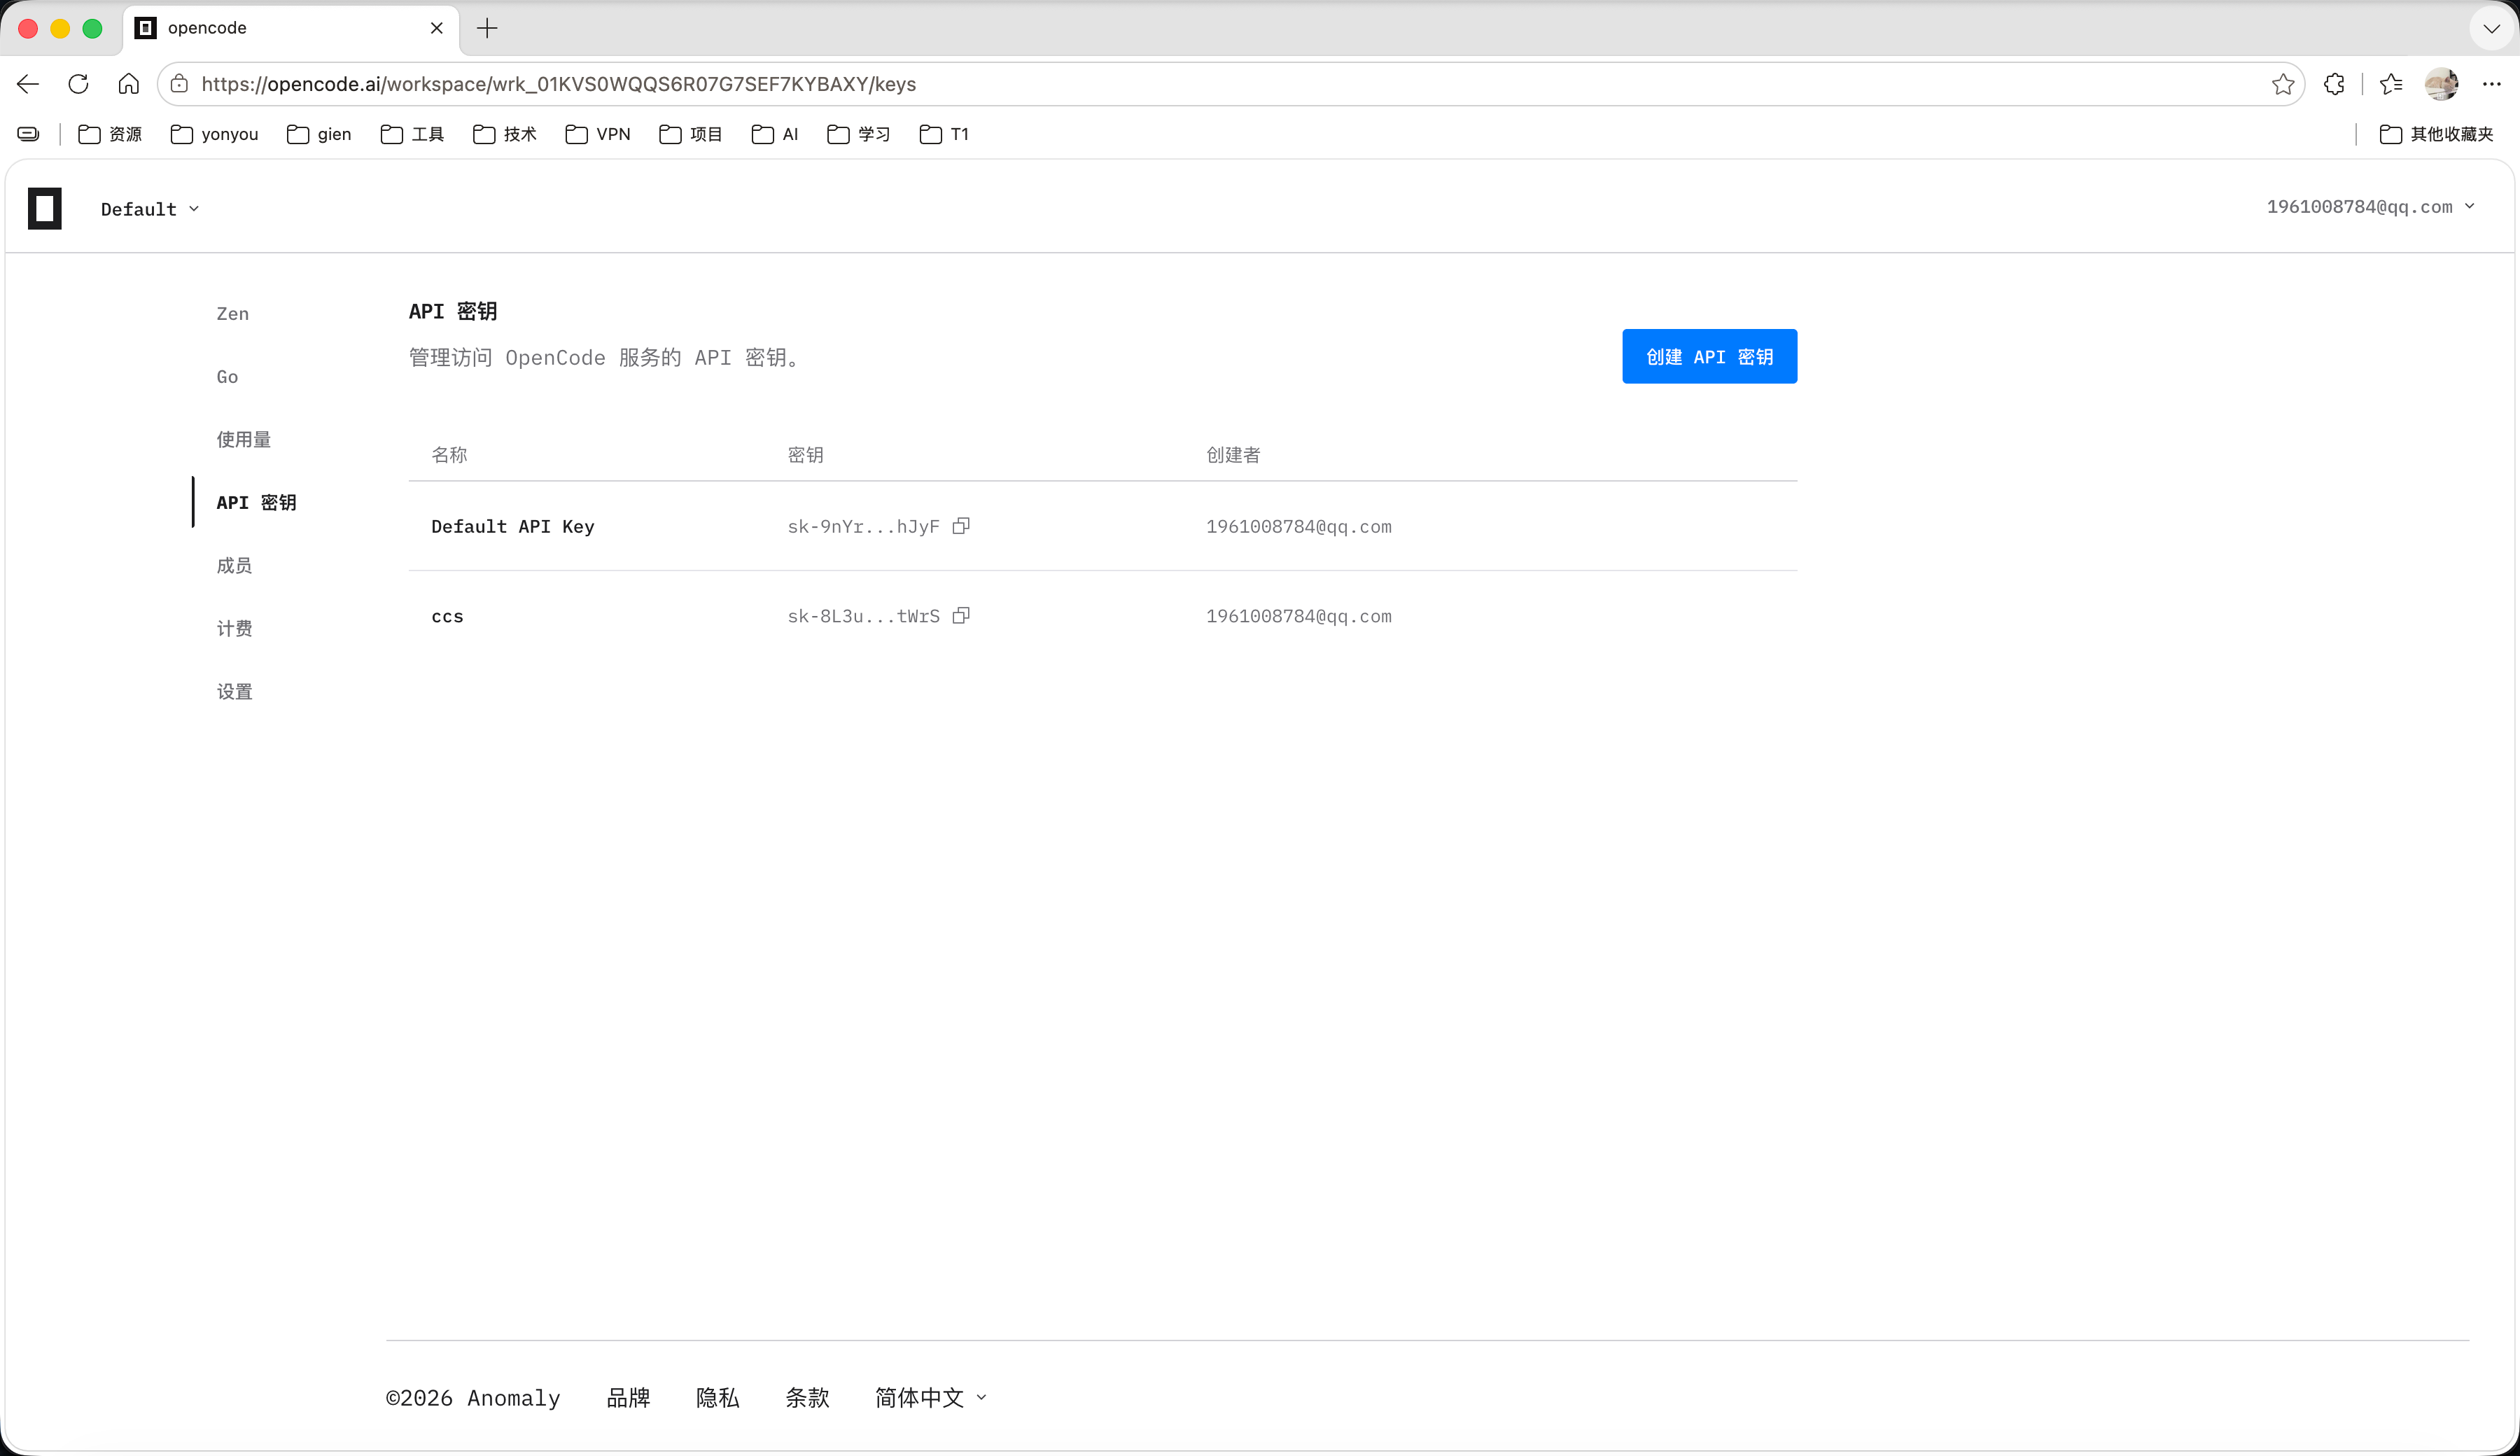2520x1456 pixels.
Task: Change language via 简体中文 dropdown
Action: click(930, 1397)
